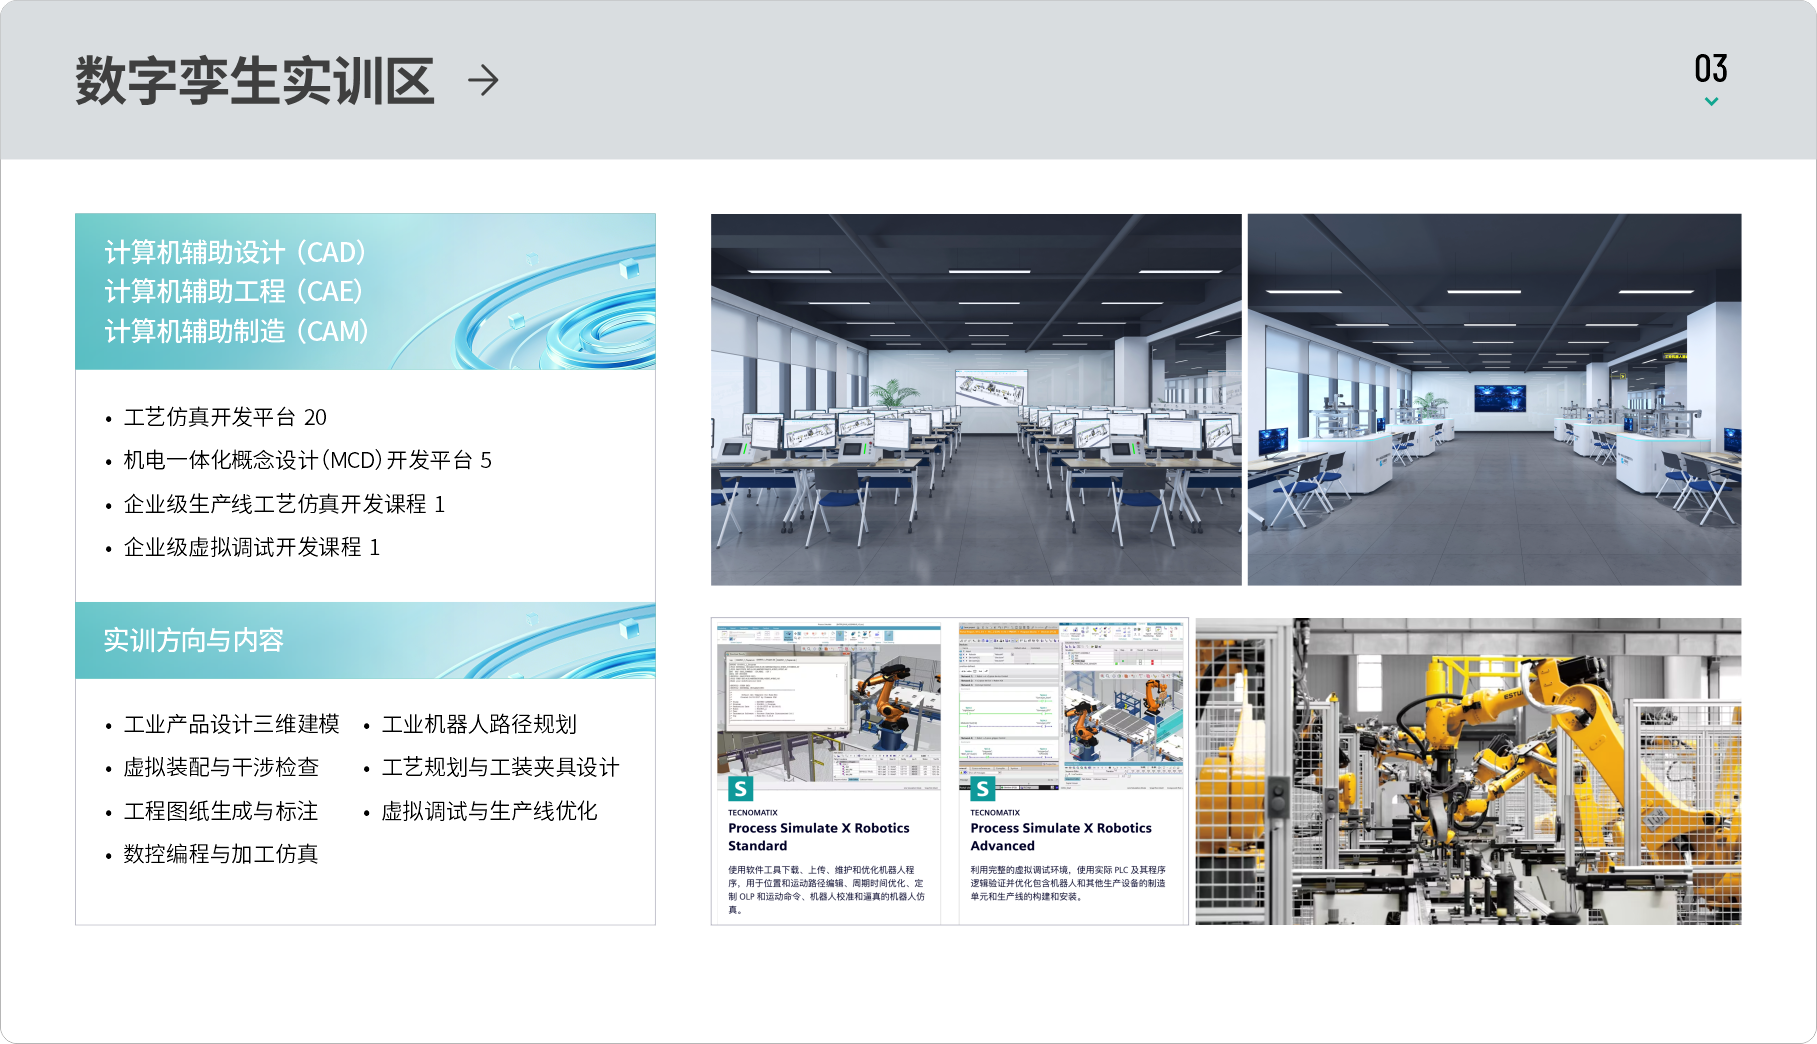Click the Process Simulate X Robotics Standard title
1817x1044 pixels.
click(818, 837)
